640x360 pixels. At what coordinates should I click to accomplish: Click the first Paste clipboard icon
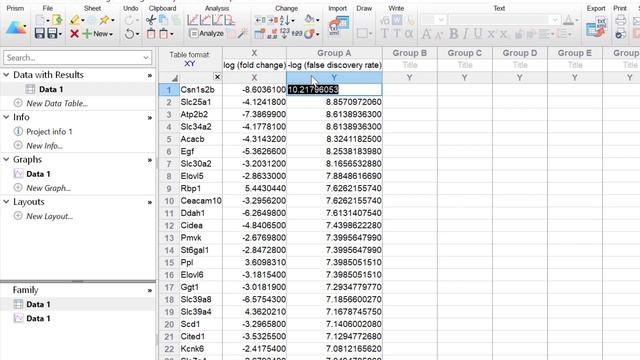151,34
